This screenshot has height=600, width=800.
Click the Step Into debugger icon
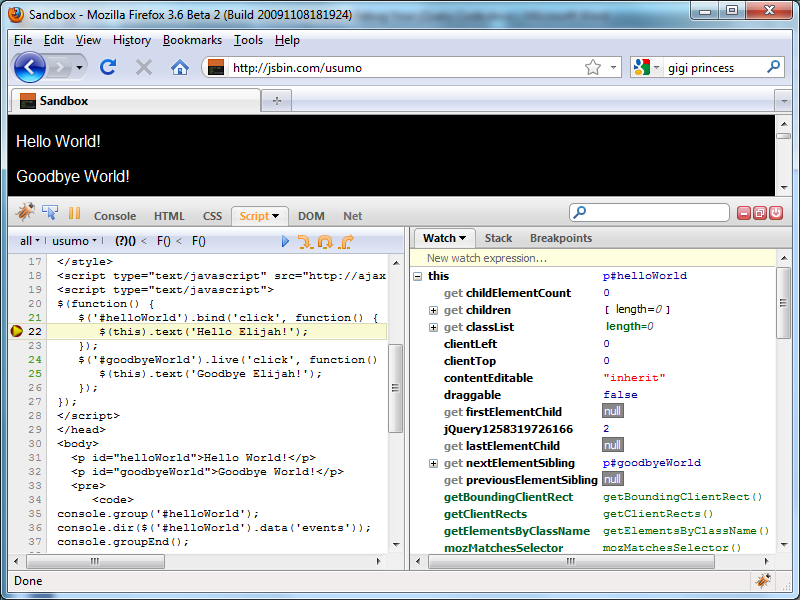pyautogui.click(x=305, y=241)
